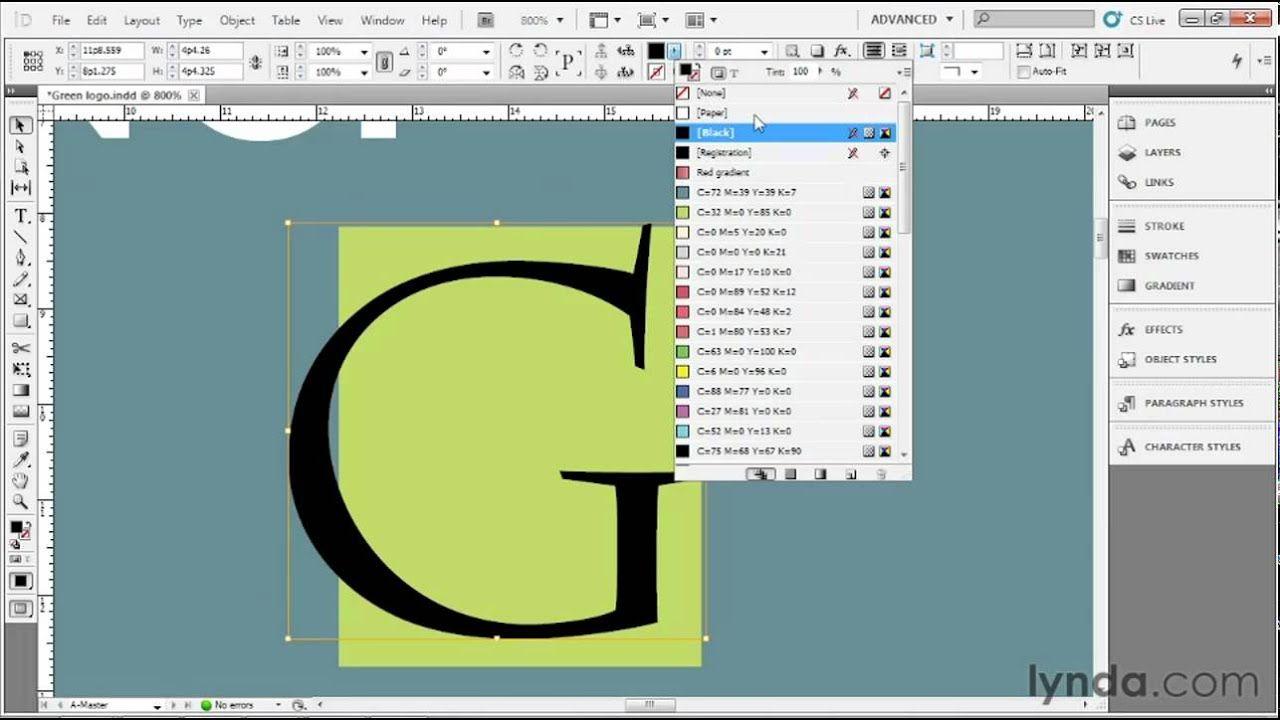The width and height of the screenshot is (1280, 720).
Task: Select the Rectangle tool
Action: tap(20, 320)
